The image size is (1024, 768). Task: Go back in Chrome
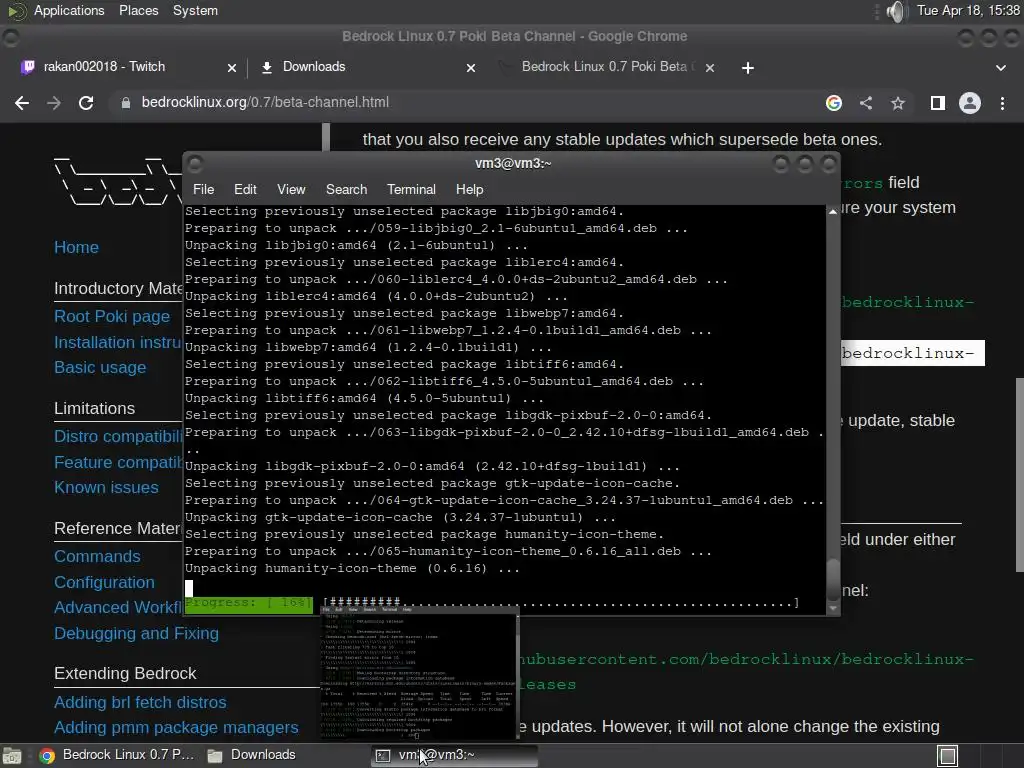point(22,103)
